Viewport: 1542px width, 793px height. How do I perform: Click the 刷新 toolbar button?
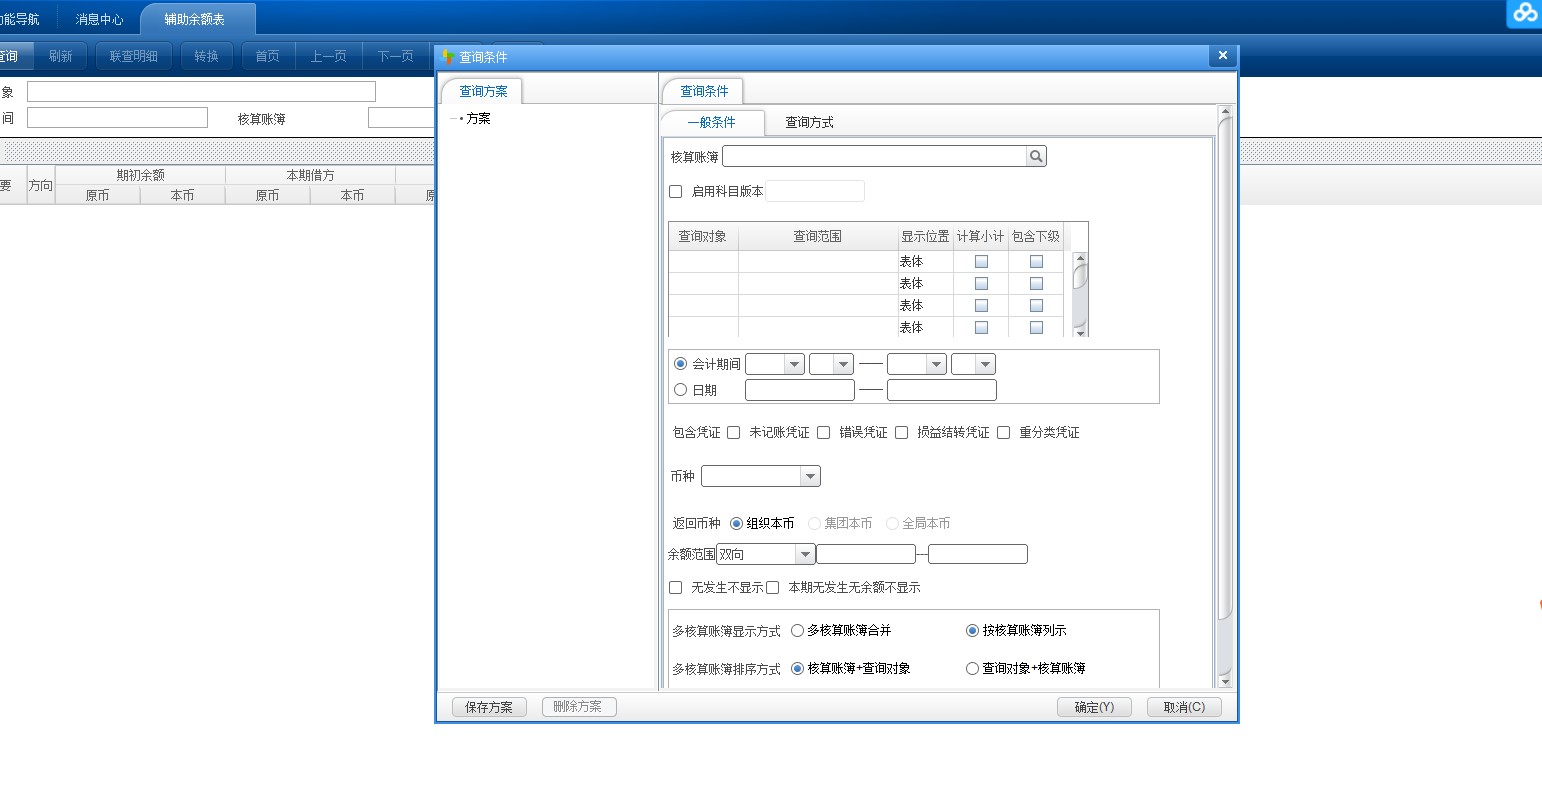click(62, 56)
